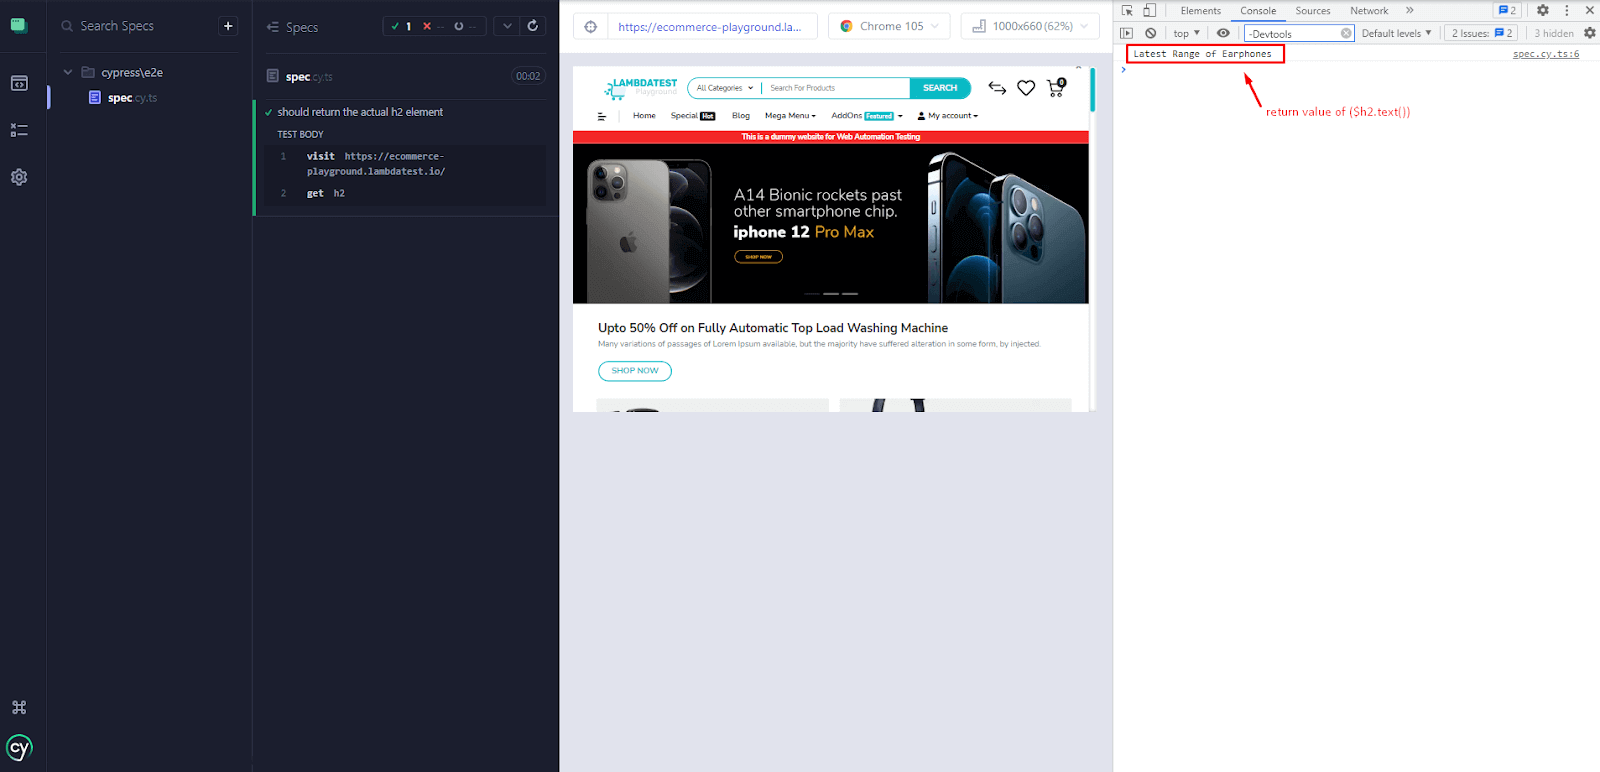Show more DevTools tabs with the double chevron
This screenshot has width=1600, height=772.
click(x=1410, y=10)
